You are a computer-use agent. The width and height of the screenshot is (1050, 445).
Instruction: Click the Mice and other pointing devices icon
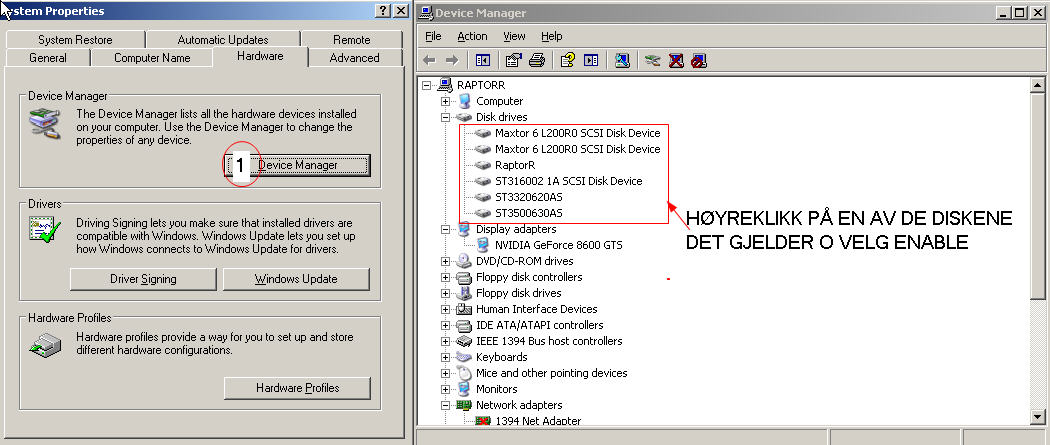click(x=464, y=373)
